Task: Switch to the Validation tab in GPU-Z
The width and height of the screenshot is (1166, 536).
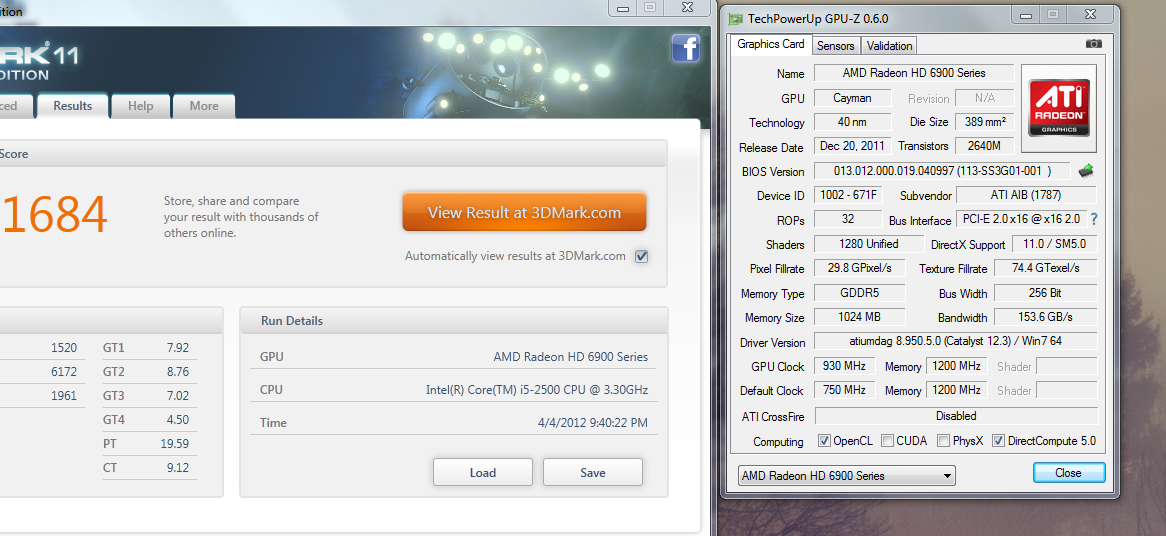Action: click(889, 46)
